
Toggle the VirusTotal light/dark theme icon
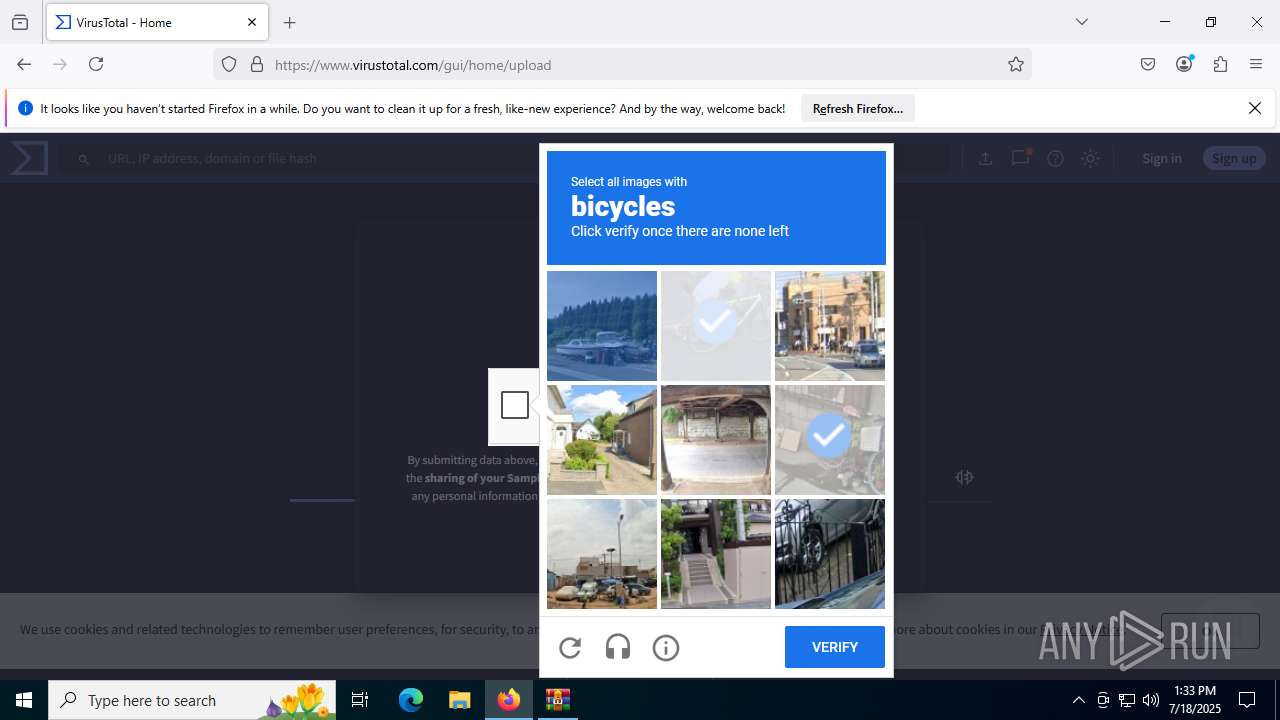[x=1090, y=158]
